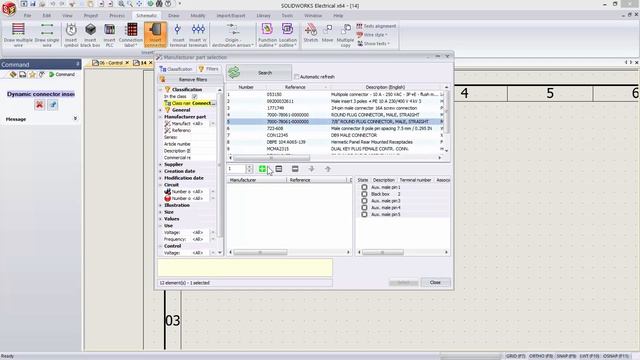640x360 pixels.
Task: Expand the Size filter group
Action: click(160, 212)
